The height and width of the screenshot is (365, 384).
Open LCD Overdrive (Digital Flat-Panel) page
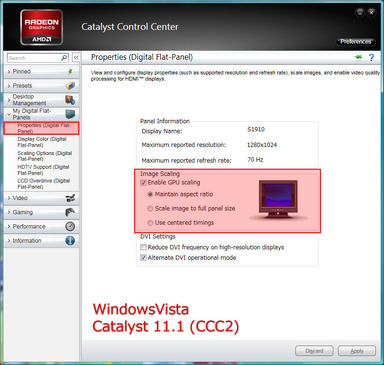click(44, 184)
